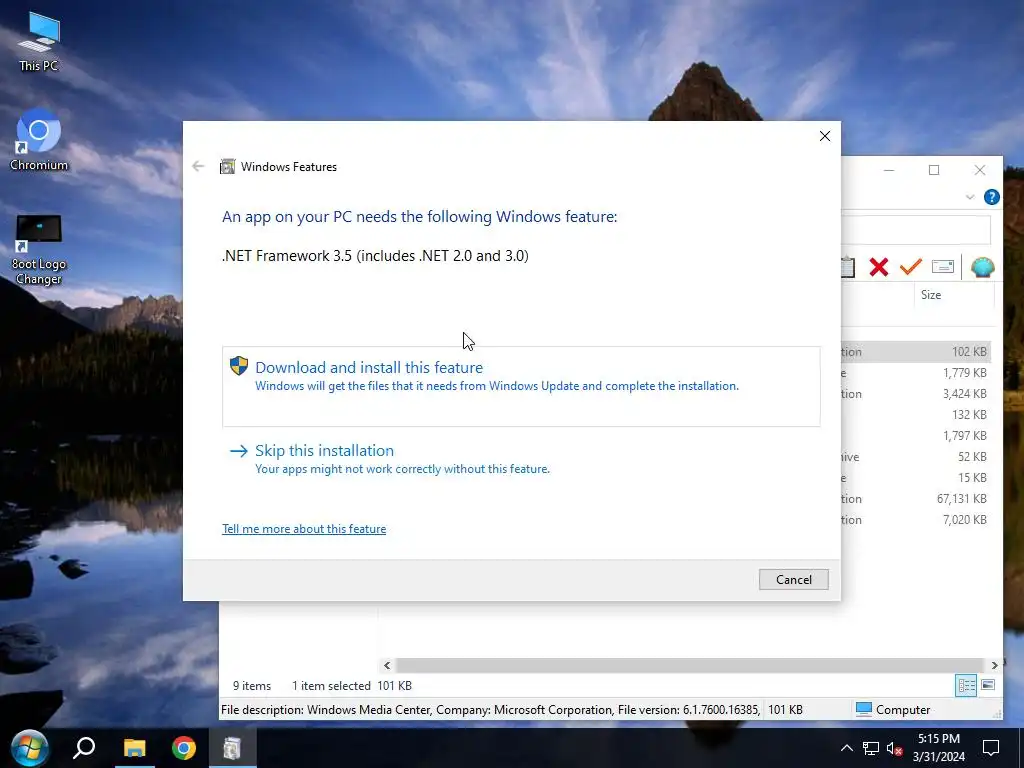Click the blue arrow beside Skip this installation
The width and height of the screenshot is (1024, 768).
point(239,451)
